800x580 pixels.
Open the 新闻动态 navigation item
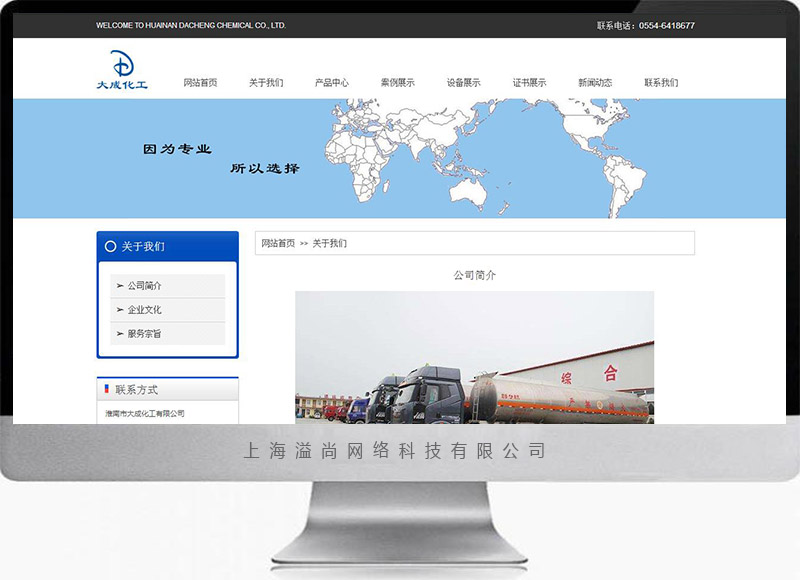(x=595, y=83)
